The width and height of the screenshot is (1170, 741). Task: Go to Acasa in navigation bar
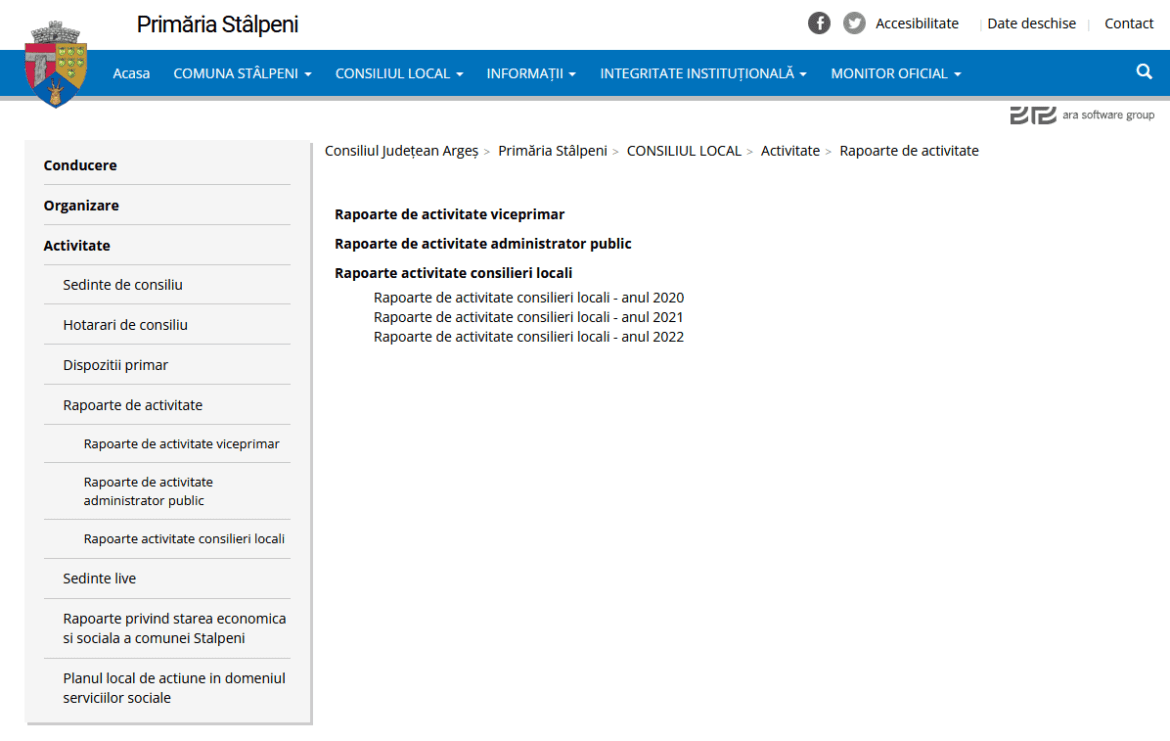tap(131, 74)
